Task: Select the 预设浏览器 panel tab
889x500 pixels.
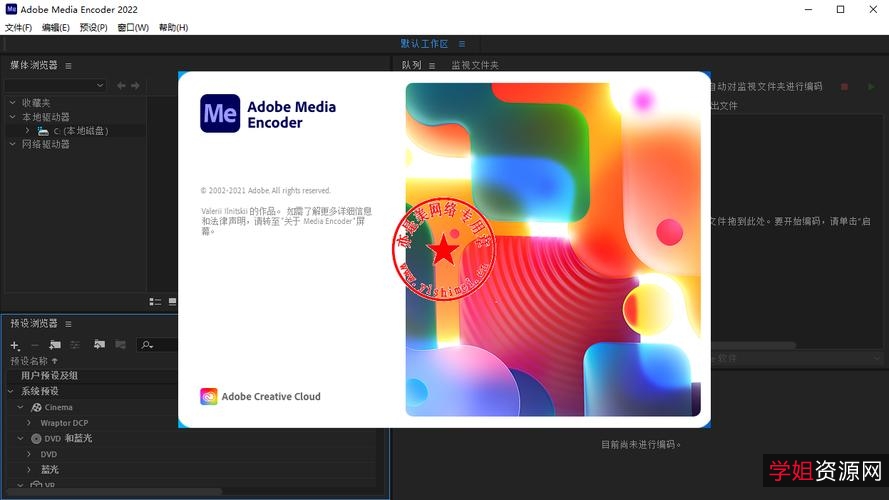Action: [x=33, y=324]
